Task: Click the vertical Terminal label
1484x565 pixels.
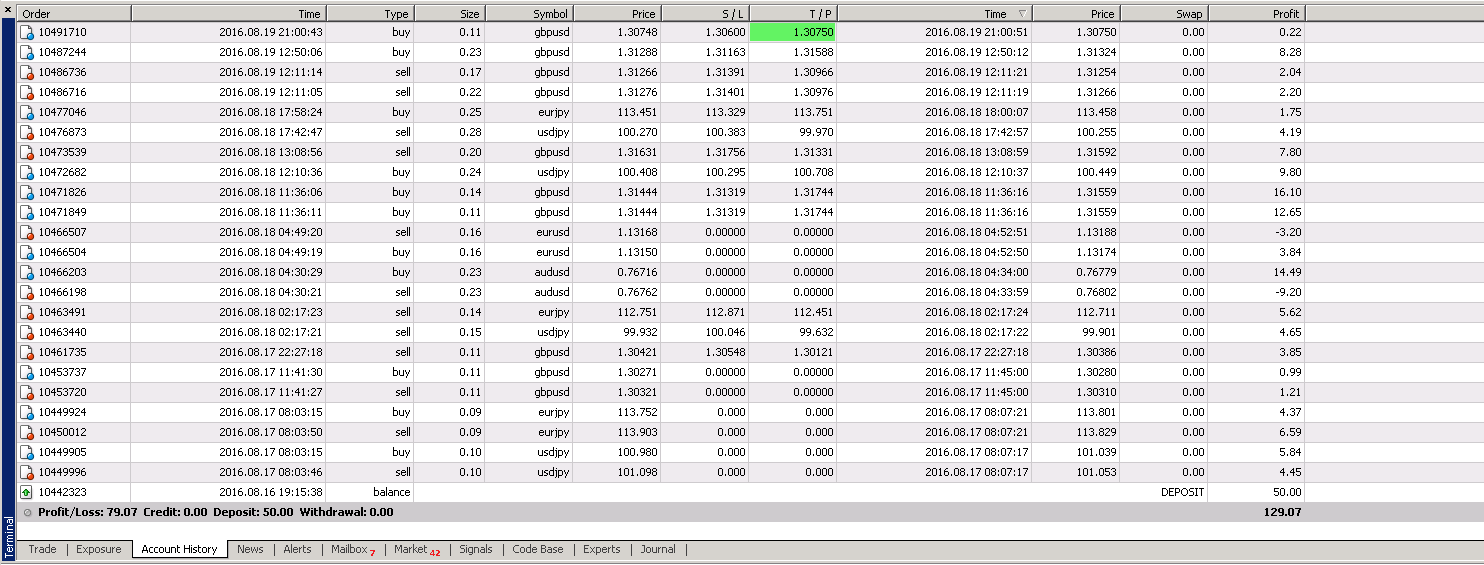Action: (x=9, y=536)
